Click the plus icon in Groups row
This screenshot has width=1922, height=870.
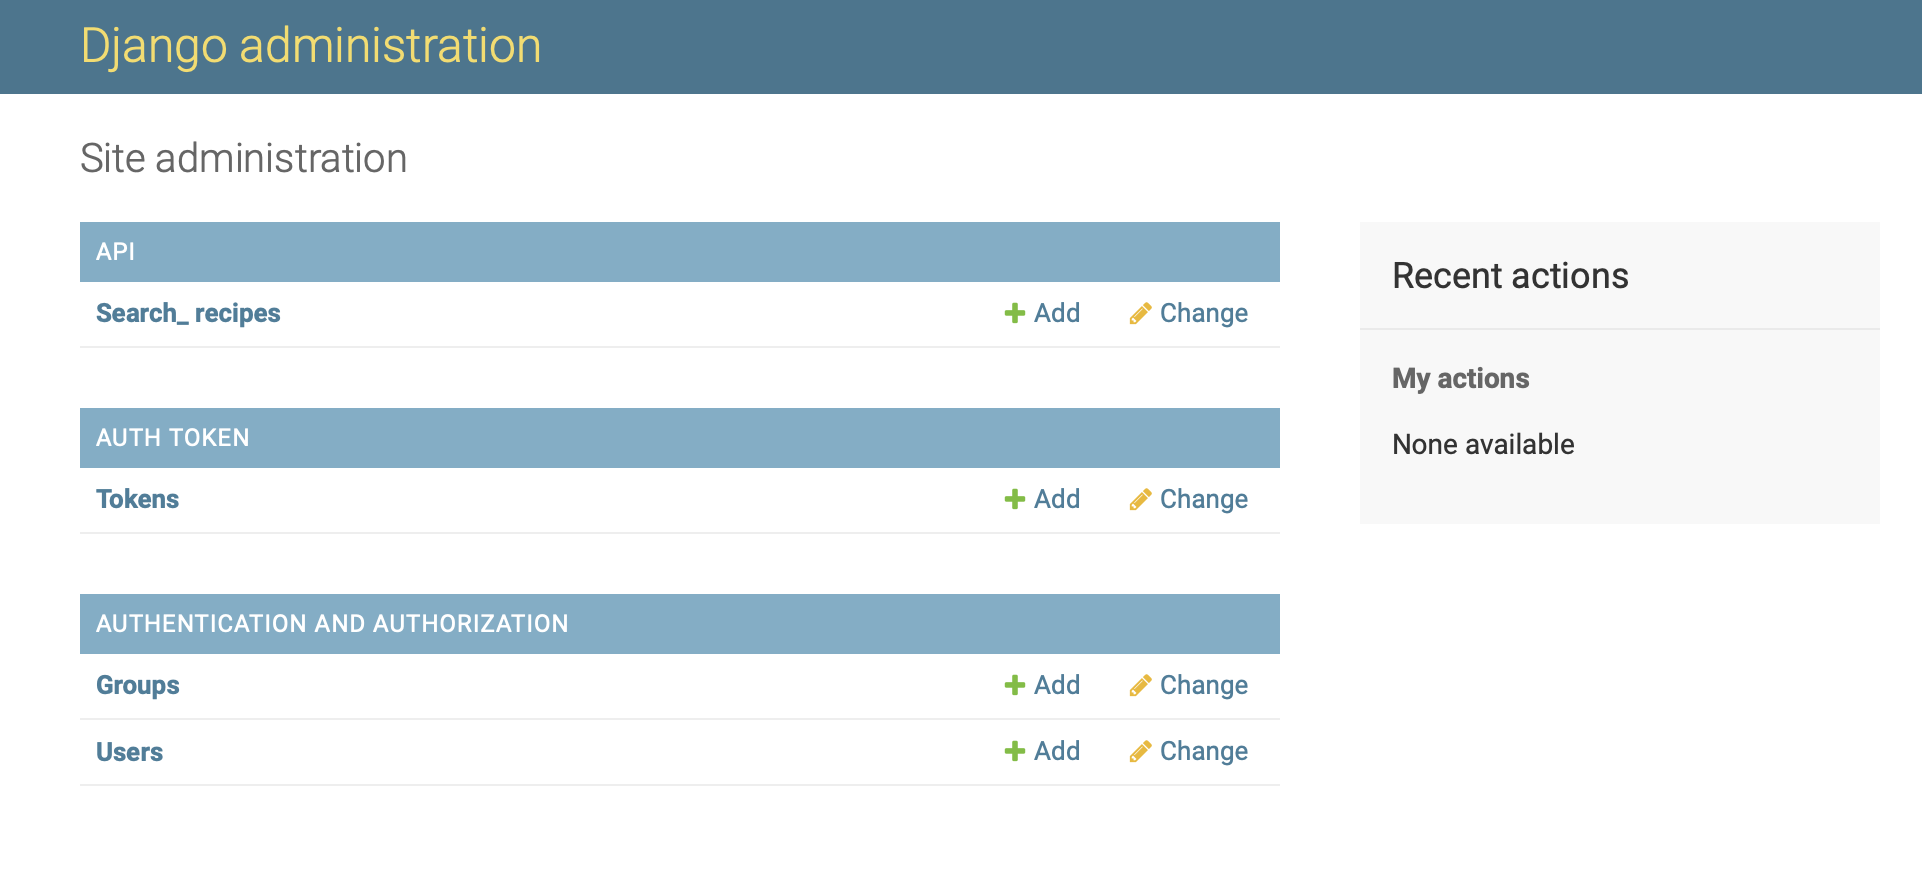[1015, 686]
